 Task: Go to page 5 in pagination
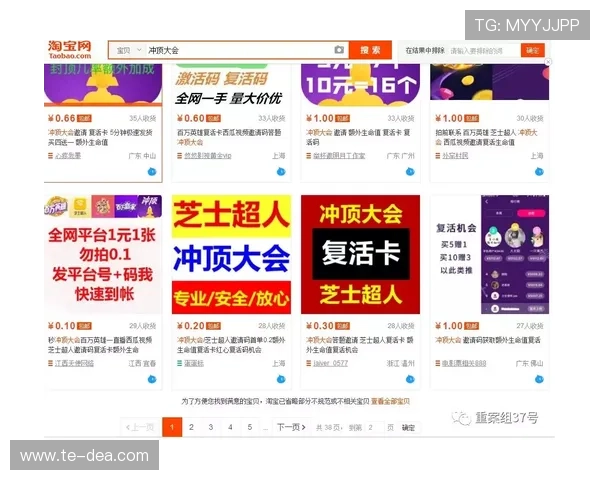[250, 427]
